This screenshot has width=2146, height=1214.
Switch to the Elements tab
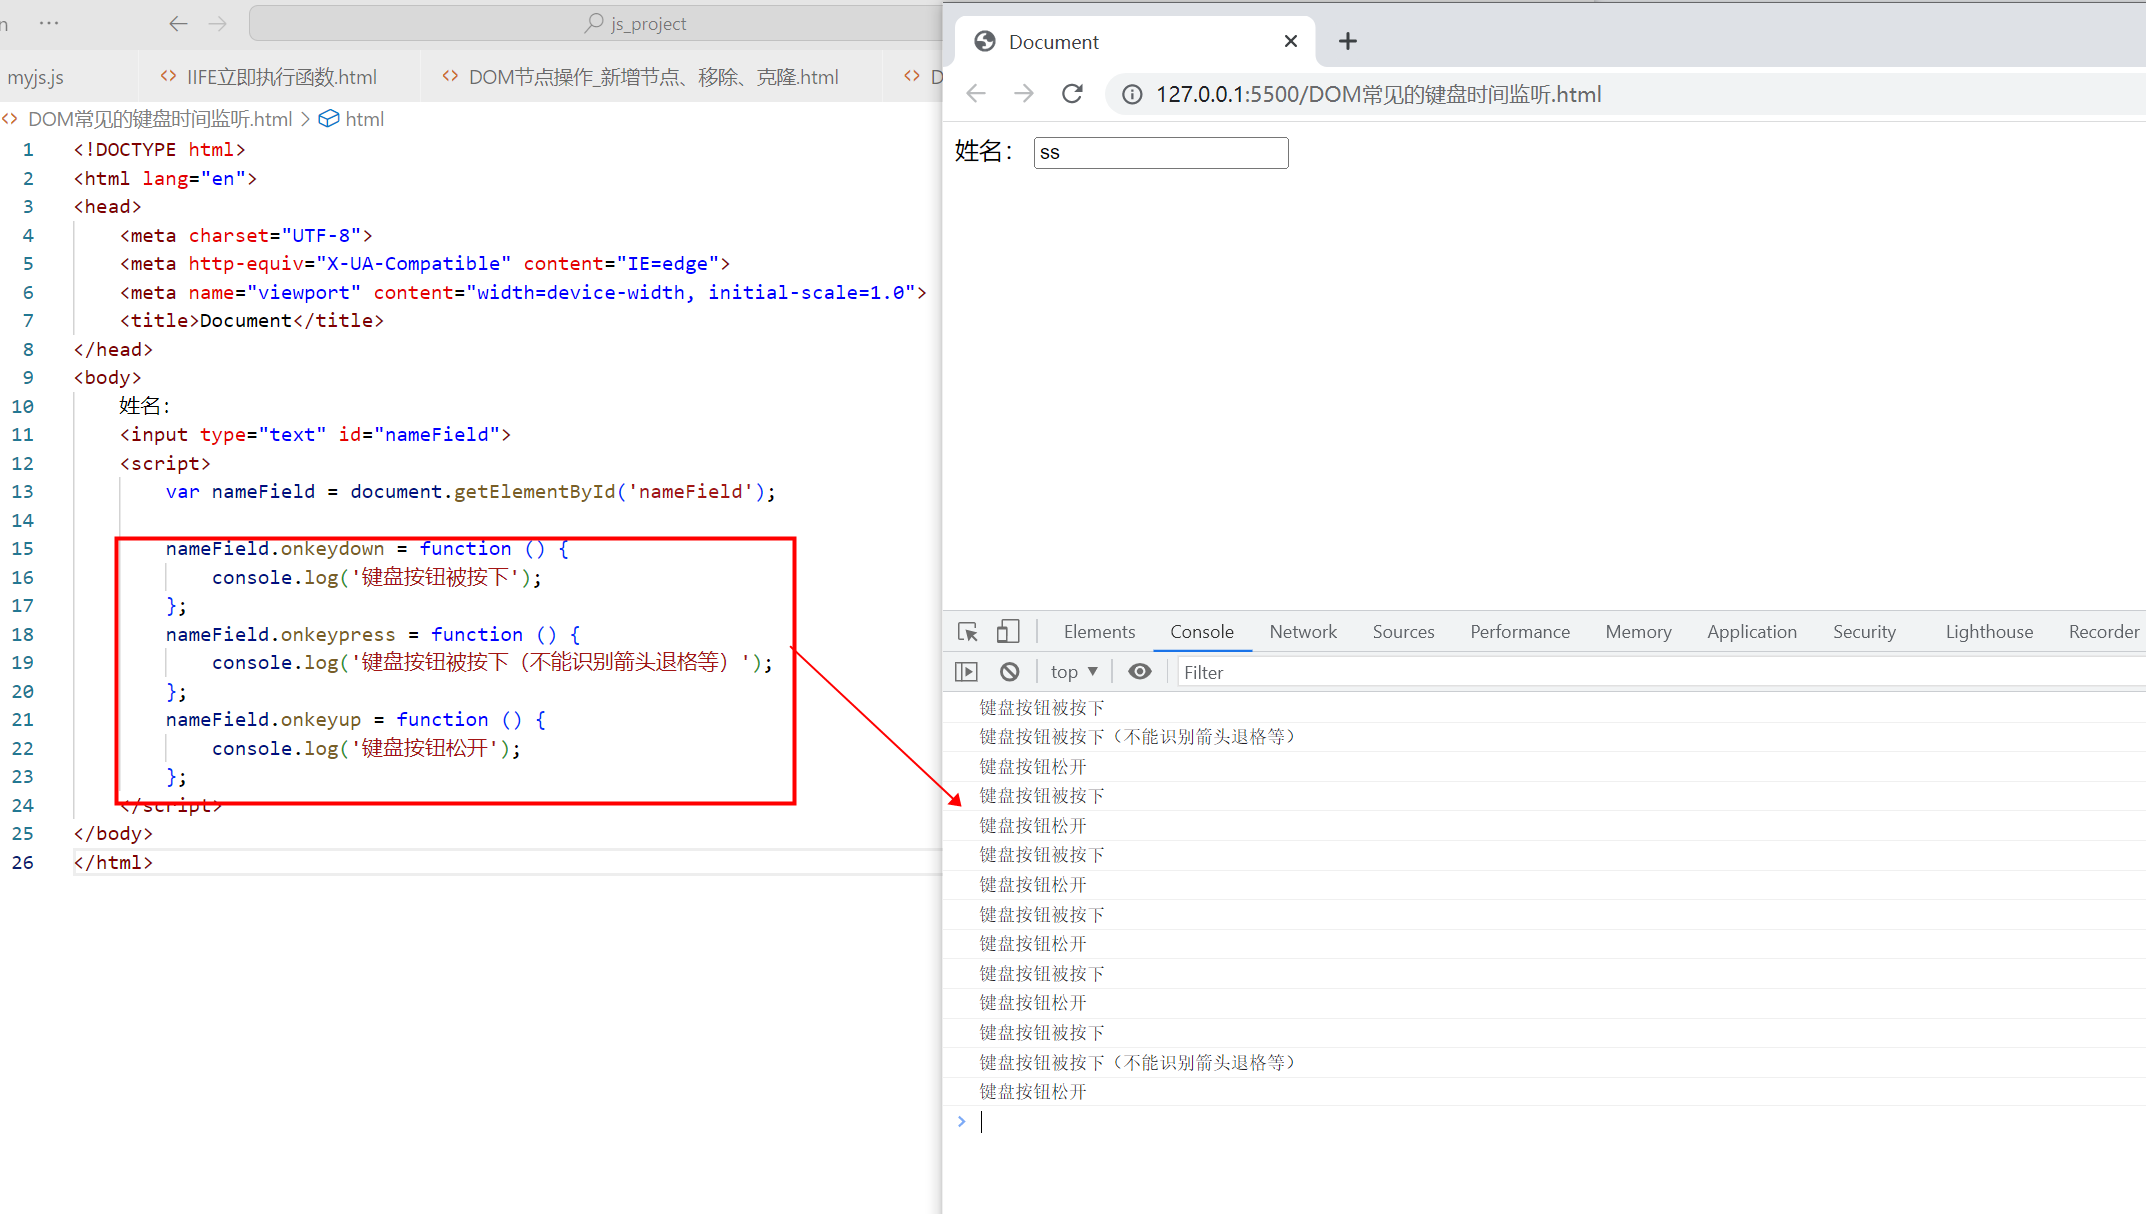pos(1099,632)
